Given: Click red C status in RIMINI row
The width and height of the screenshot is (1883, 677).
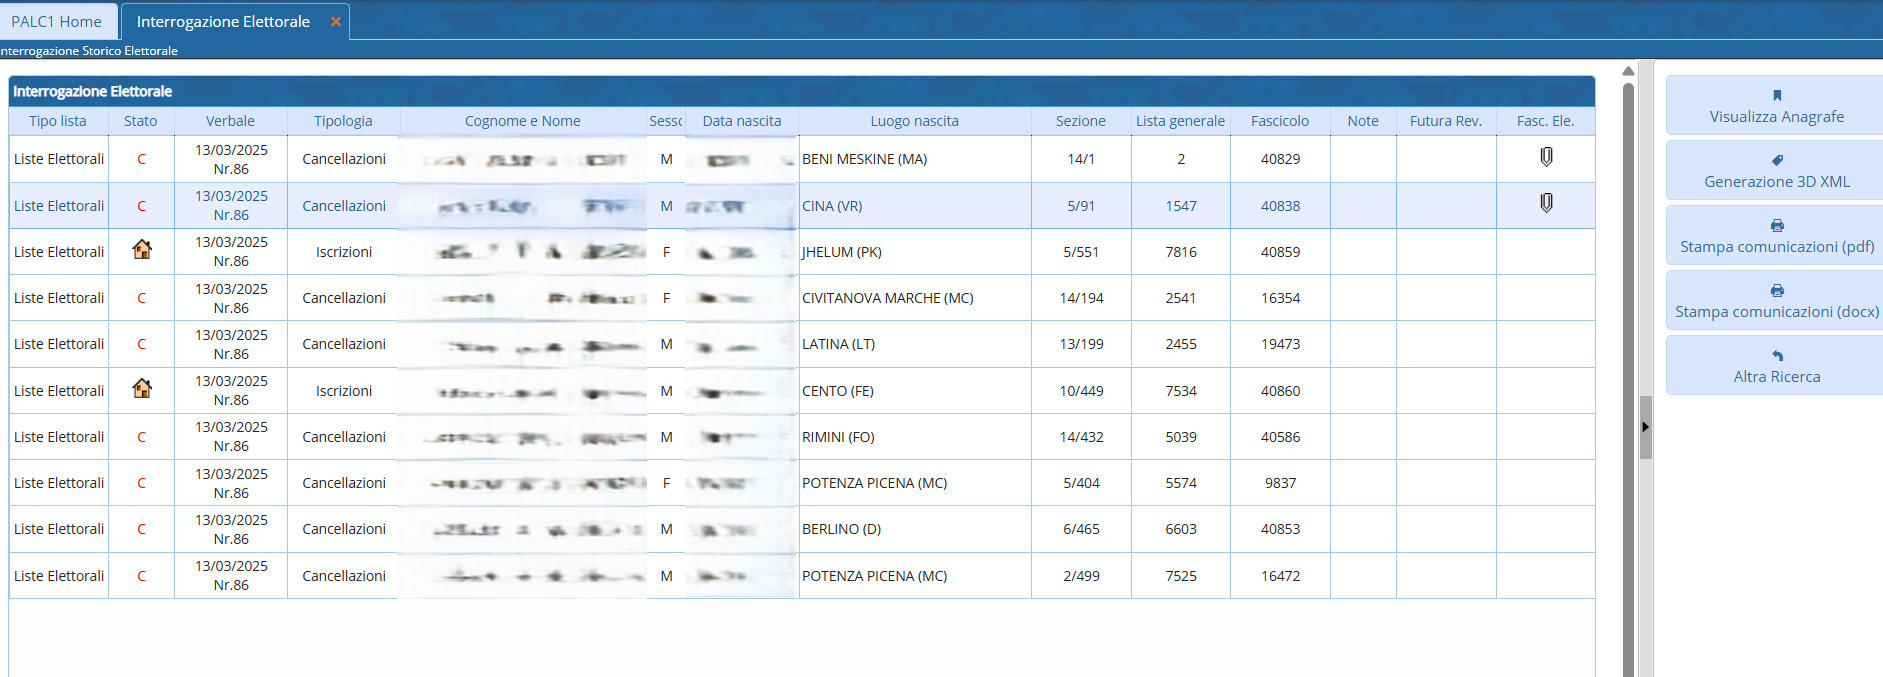Looking at the screenshot, I should tap(141, 437).
